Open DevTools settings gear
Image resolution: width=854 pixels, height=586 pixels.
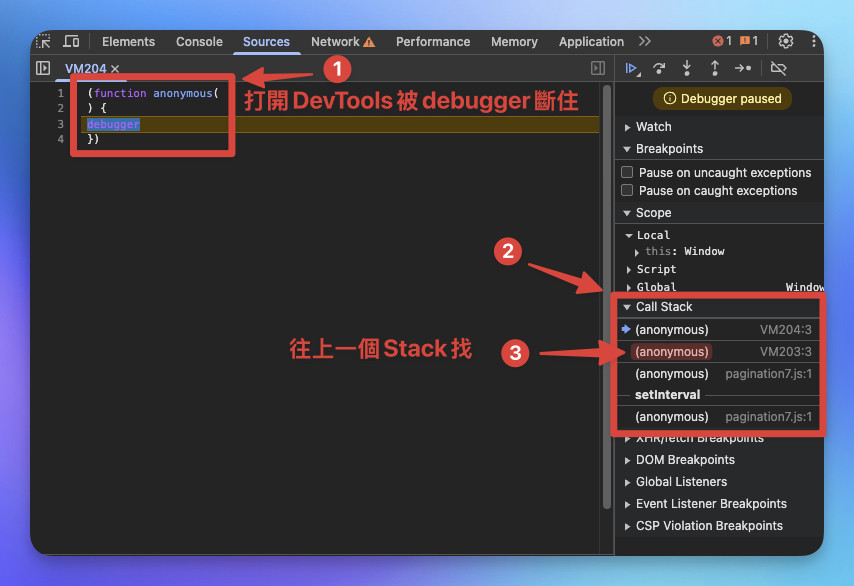[785, 41]
